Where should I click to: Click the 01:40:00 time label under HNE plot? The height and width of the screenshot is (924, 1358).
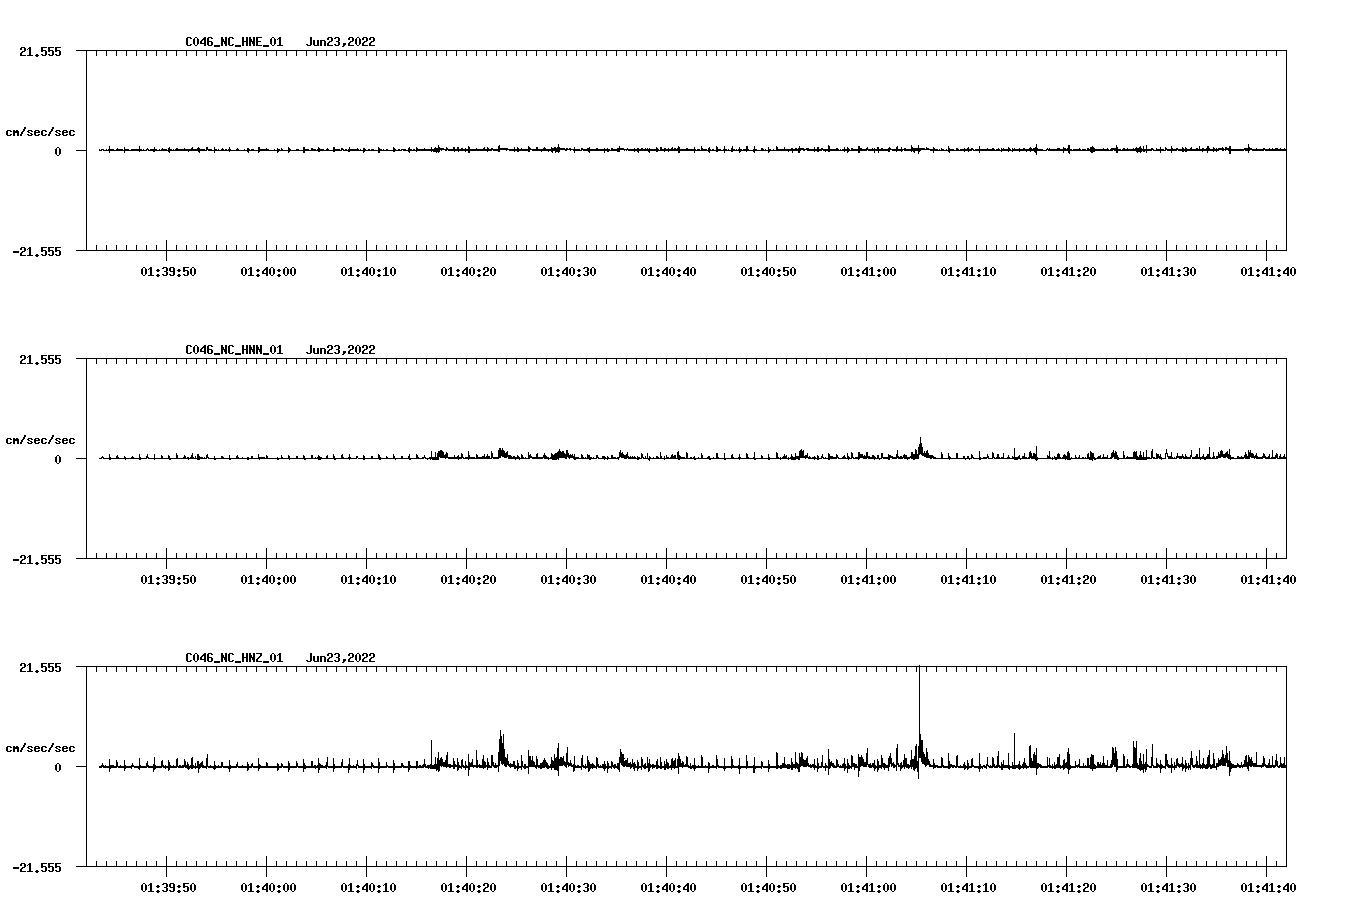tap(268, 271)
